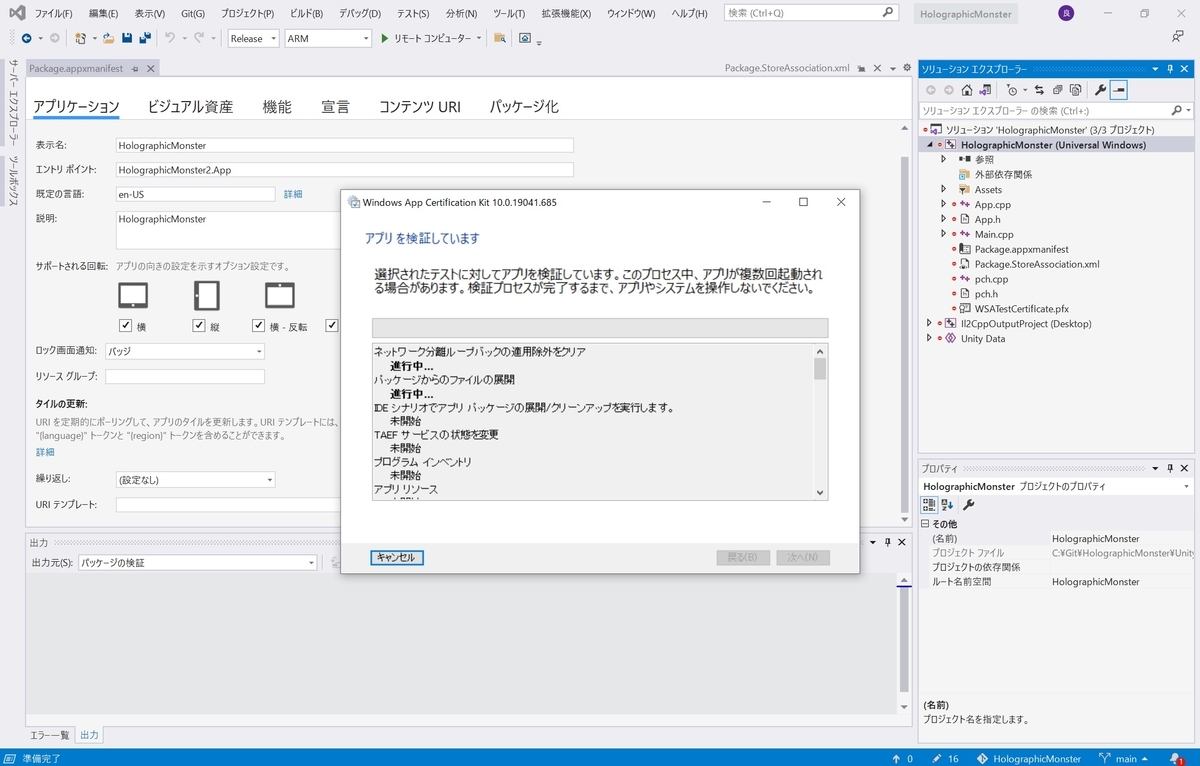Open the Git(G) menu
The image size is (1200, 766).
193,14
